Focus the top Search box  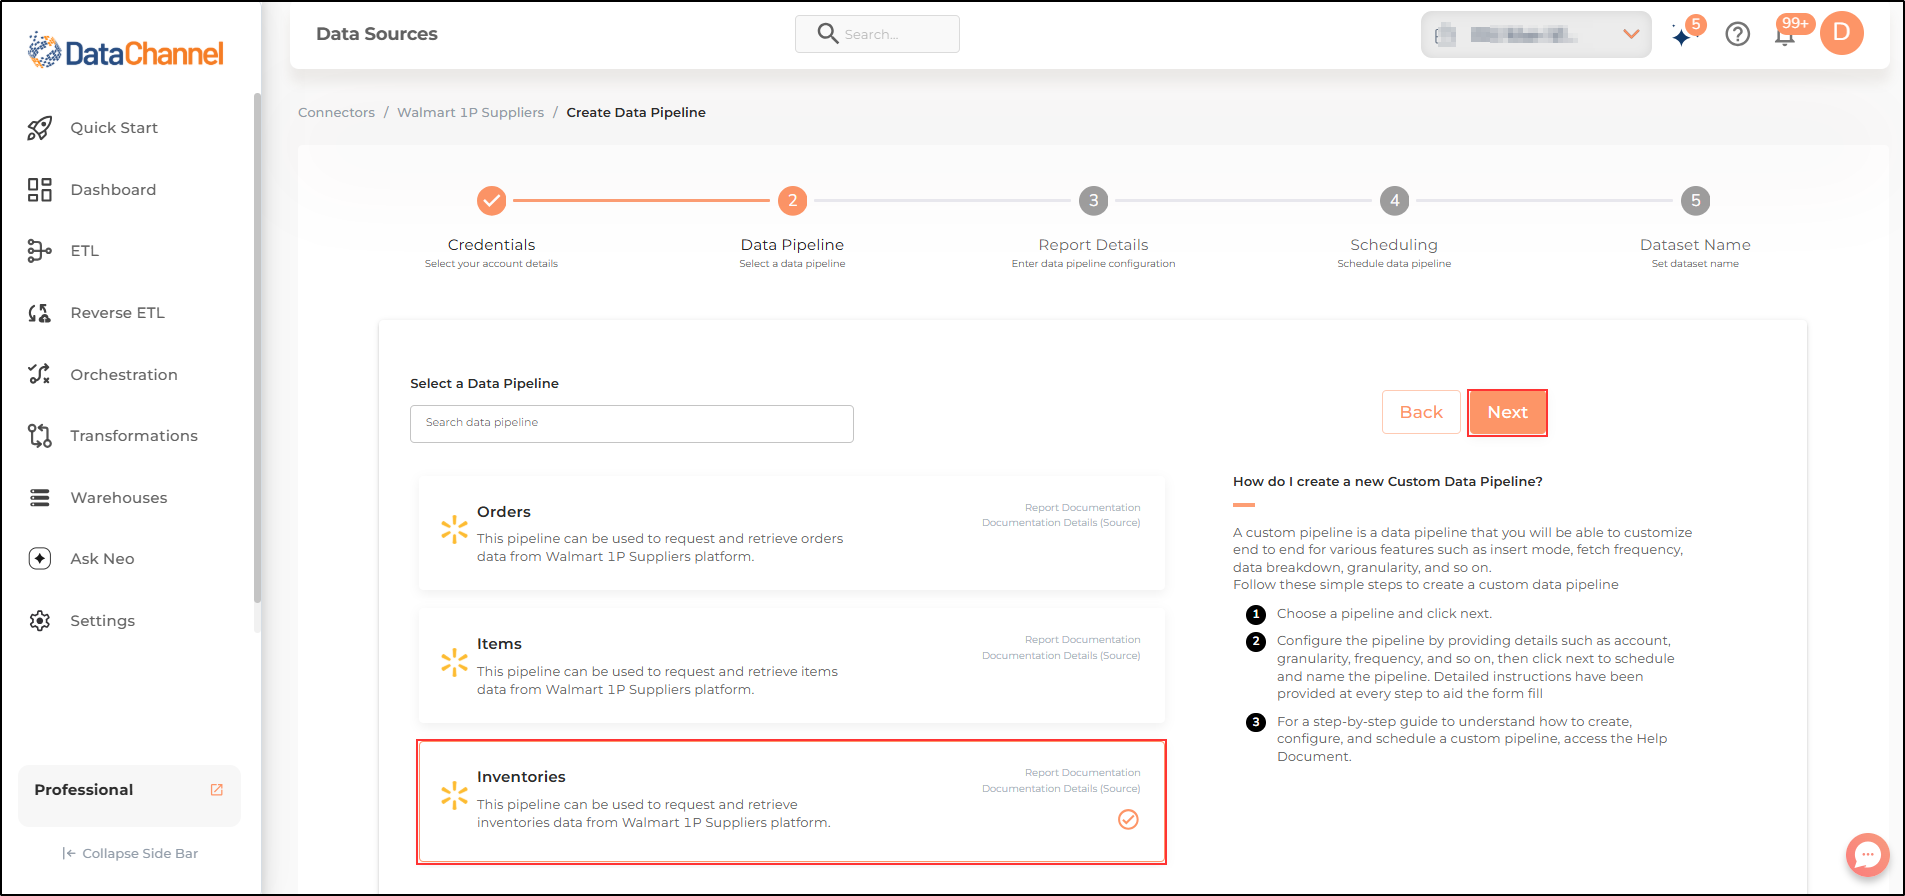[x=877, y=34]
